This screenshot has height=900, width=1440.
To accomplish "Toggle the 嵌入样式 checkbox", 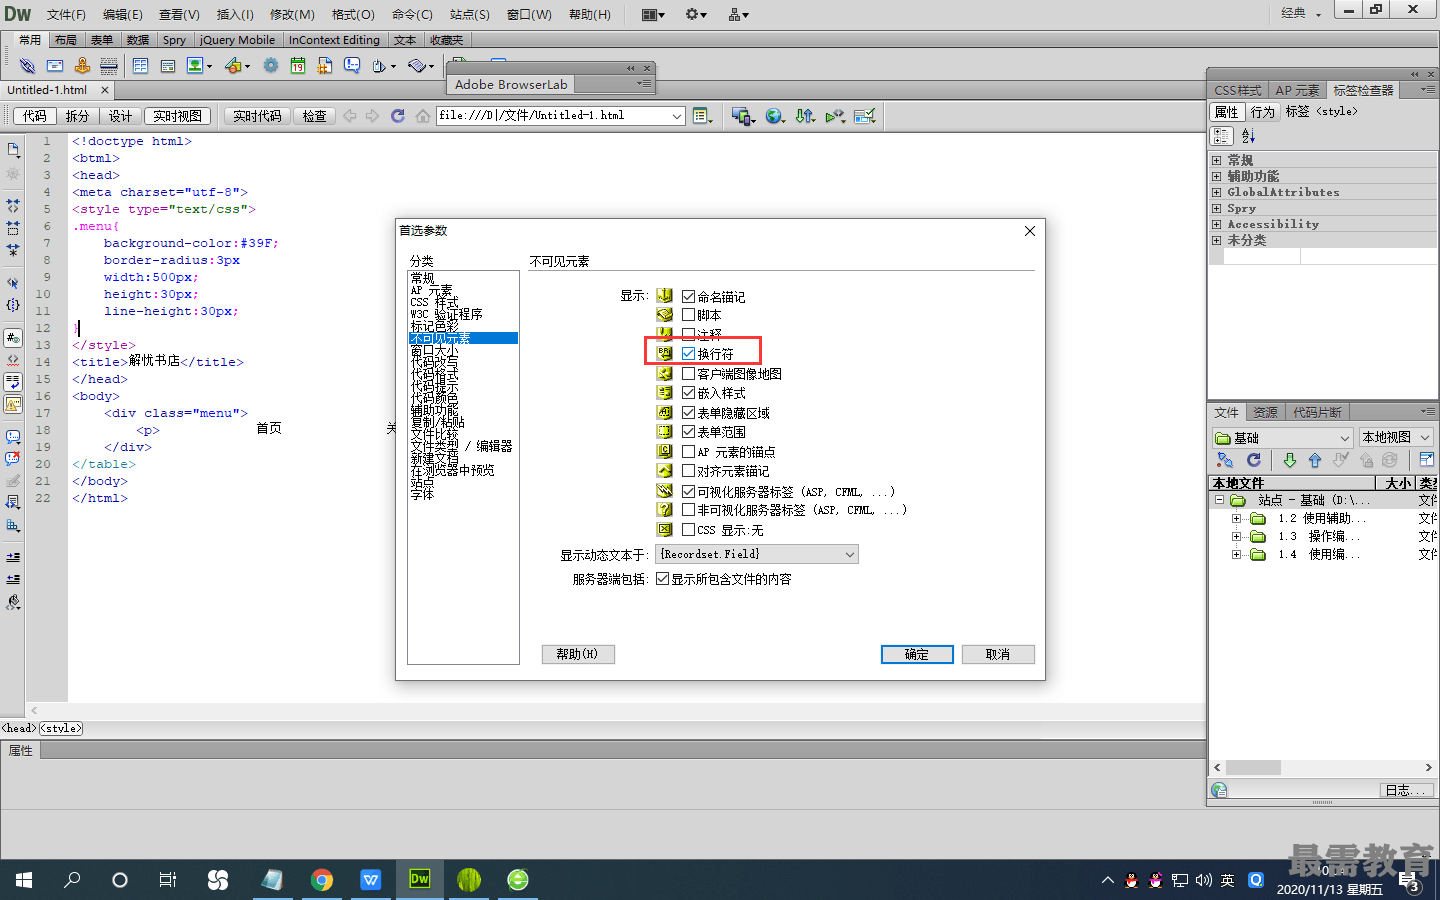I will (x=688, y=393).
